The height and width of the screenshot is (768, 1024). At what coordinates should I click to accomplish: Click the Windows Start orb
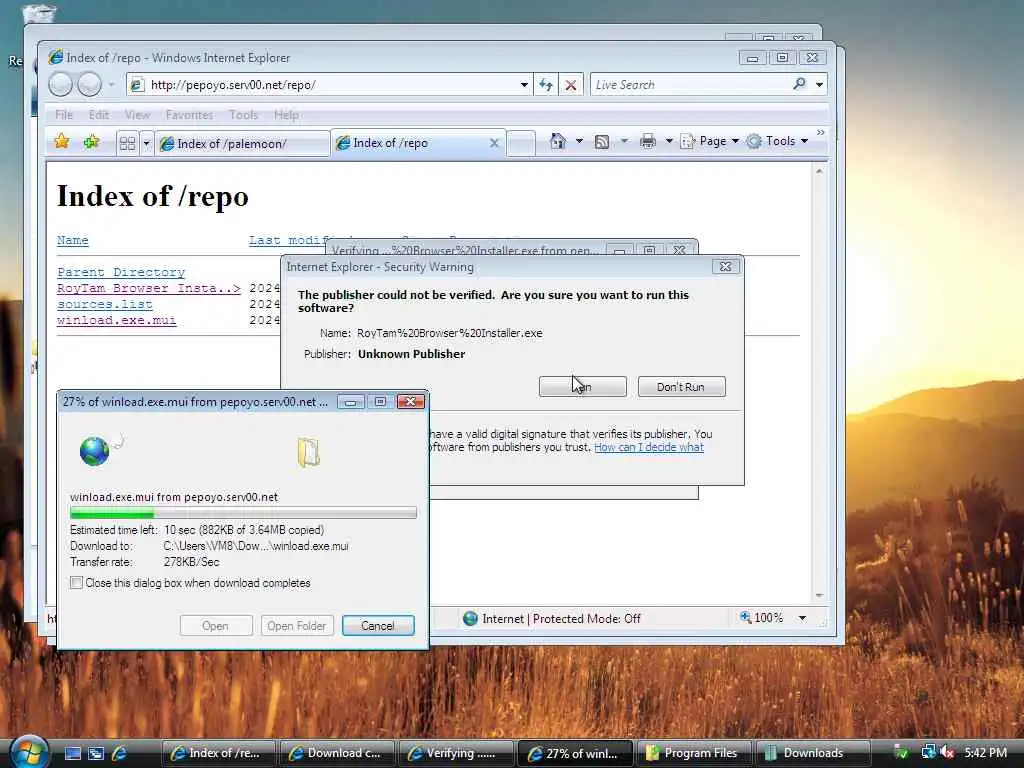29,752
